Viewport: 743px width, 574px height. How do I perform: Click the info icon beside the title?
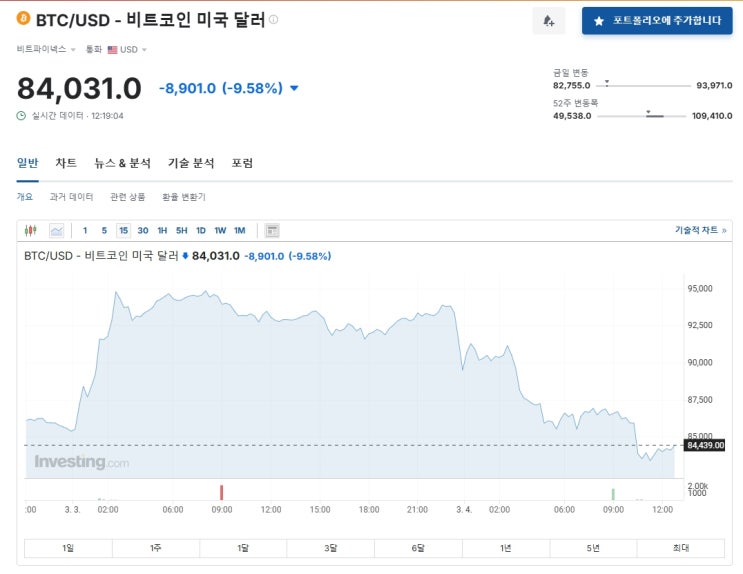point(274,19)
